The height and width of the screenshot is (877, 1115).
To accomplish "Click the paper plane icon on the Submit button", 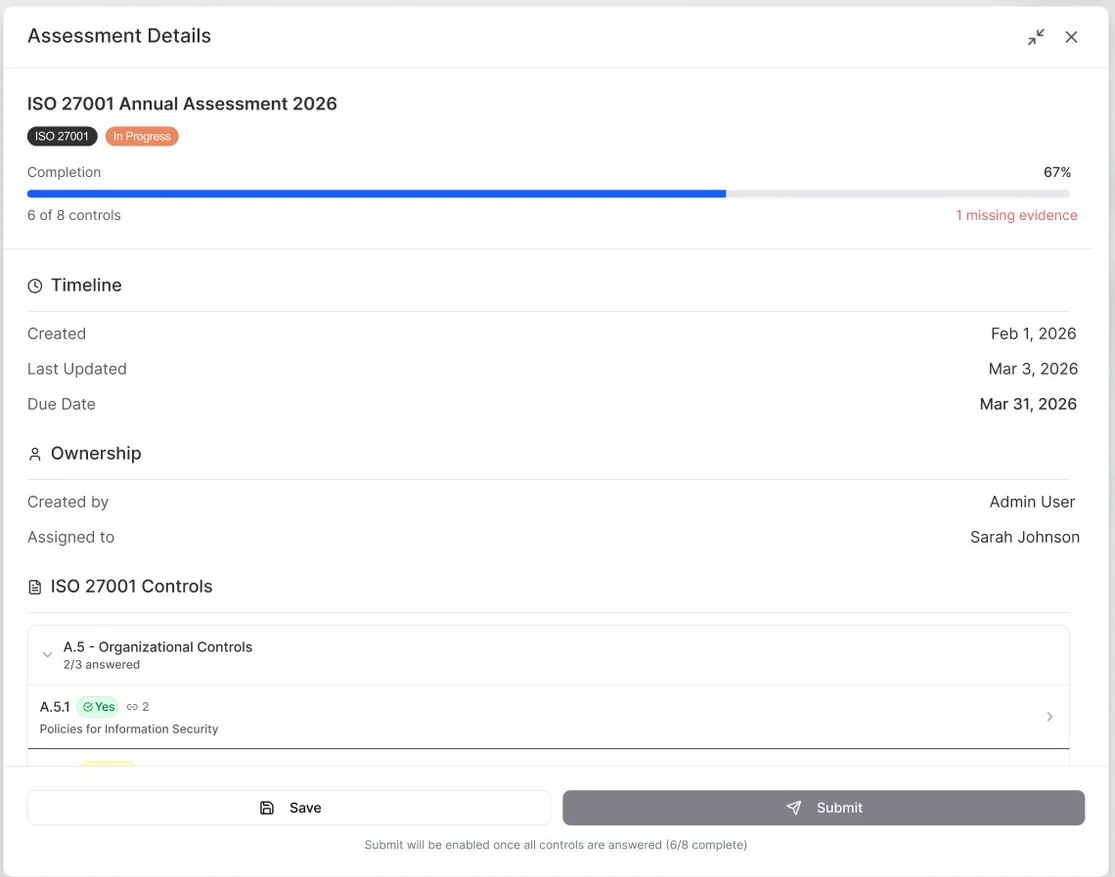I will [x=794, y=808].
